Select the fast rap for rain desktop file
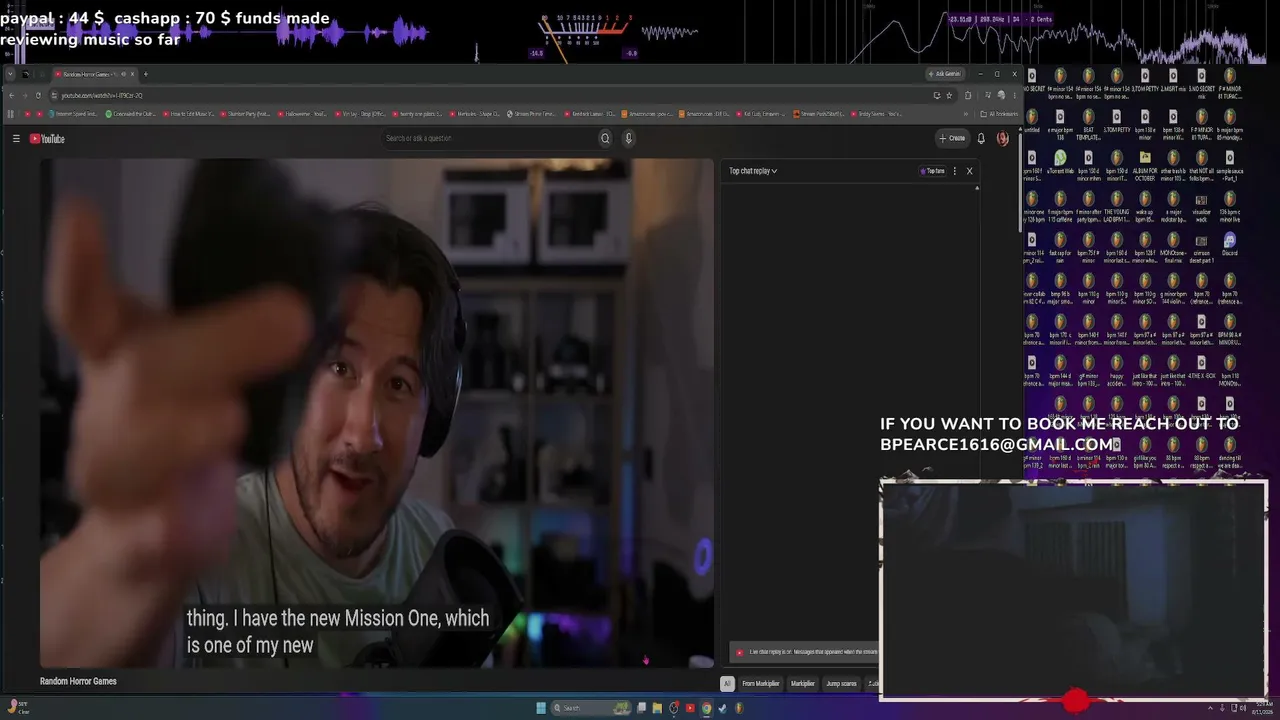Screen dimensions: 1280x720 1060,247
